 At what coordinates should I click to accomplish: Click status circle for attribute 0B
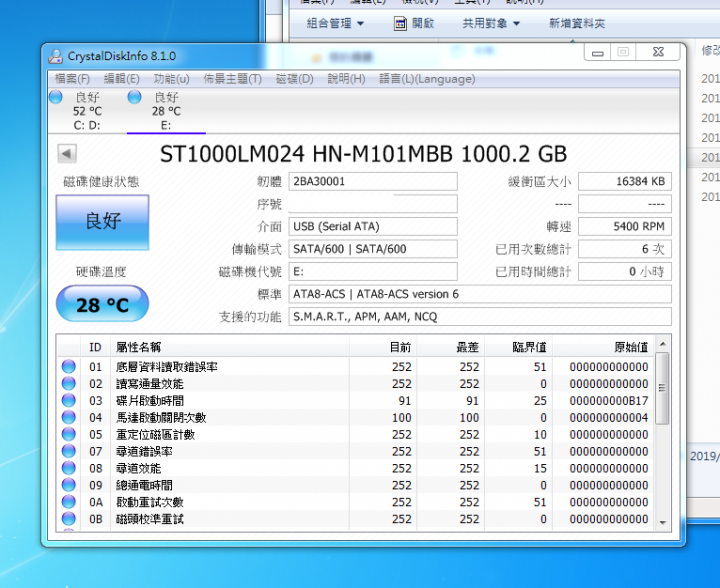pyautogui.click(x=68, y=519)
